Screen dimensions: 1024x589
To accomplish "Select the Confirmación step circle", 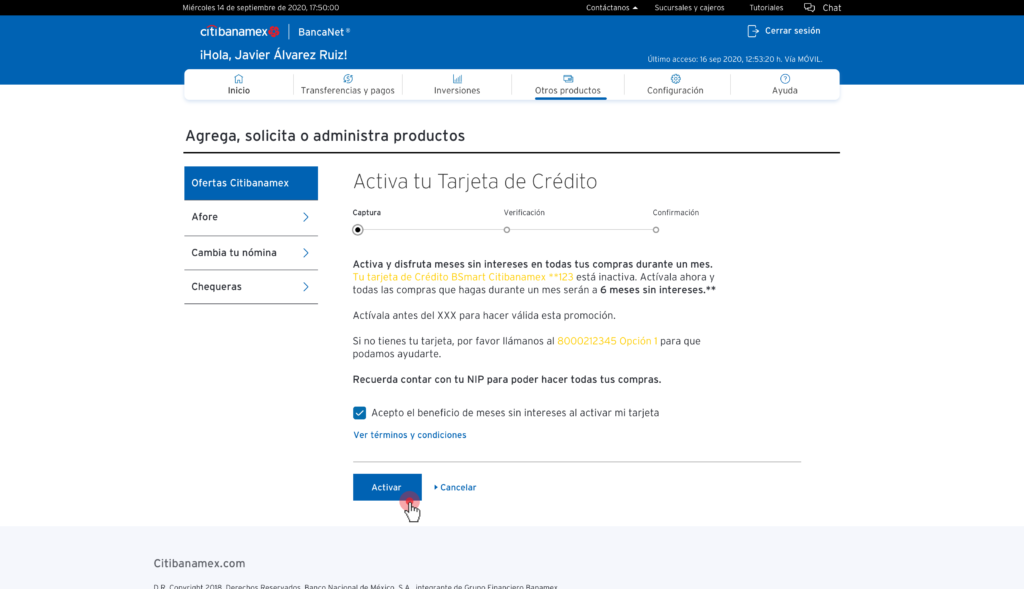I will tap(656, 230).
